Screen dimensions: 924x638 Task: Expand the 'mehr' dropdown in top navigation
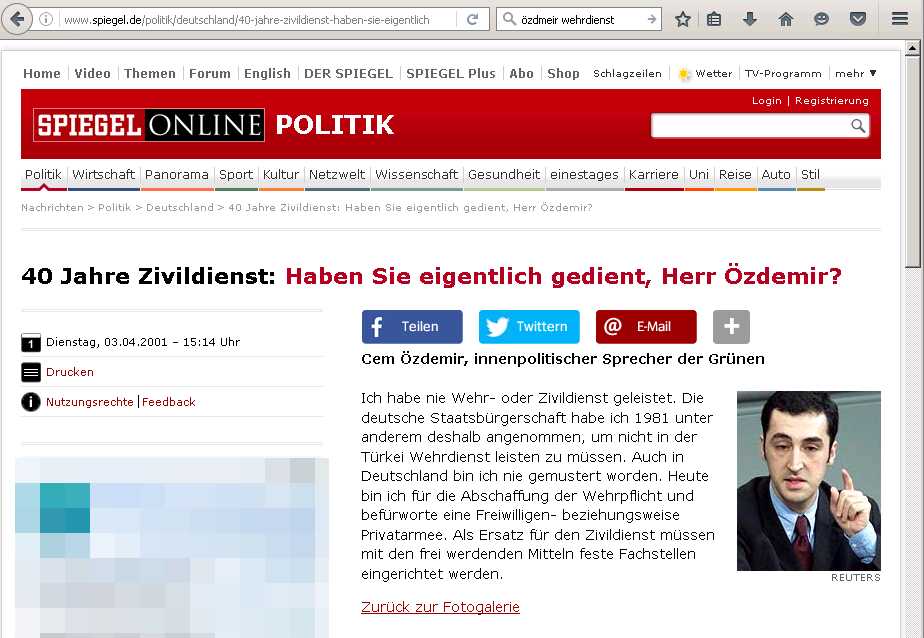856,73
